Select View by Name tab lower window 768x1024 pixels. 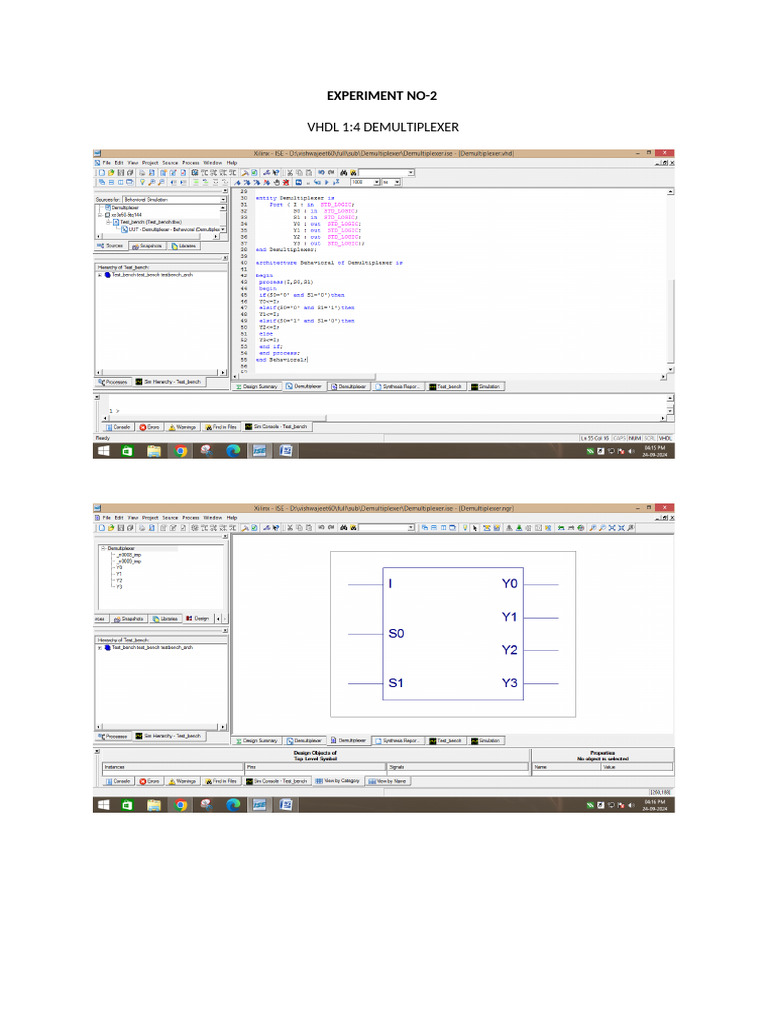click(388, 781)
